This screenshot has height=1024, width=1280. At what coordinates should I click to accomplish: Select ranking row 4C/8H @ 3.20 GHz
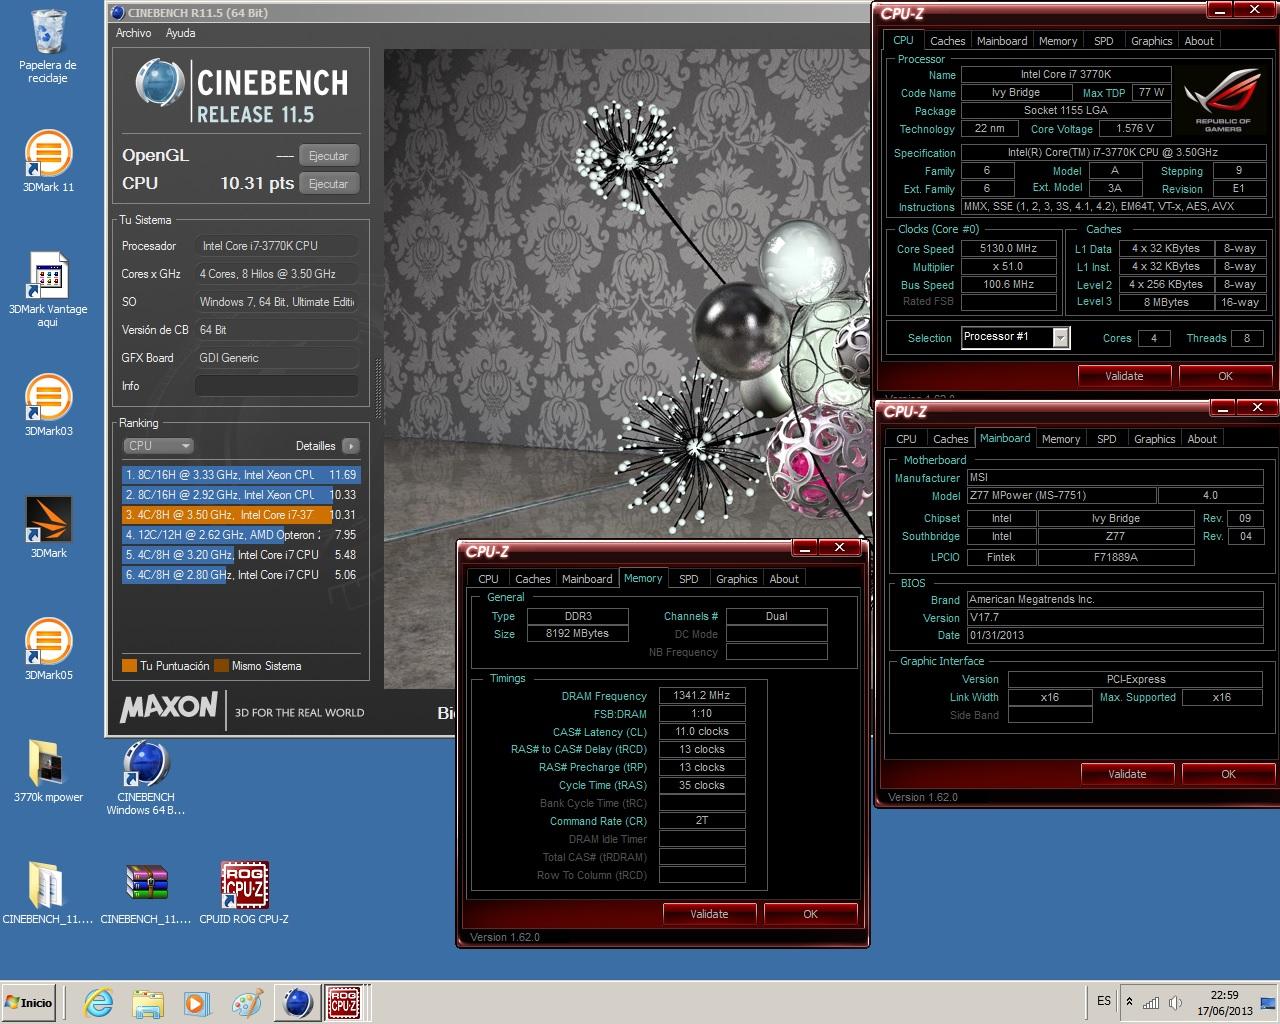(240, 555)
